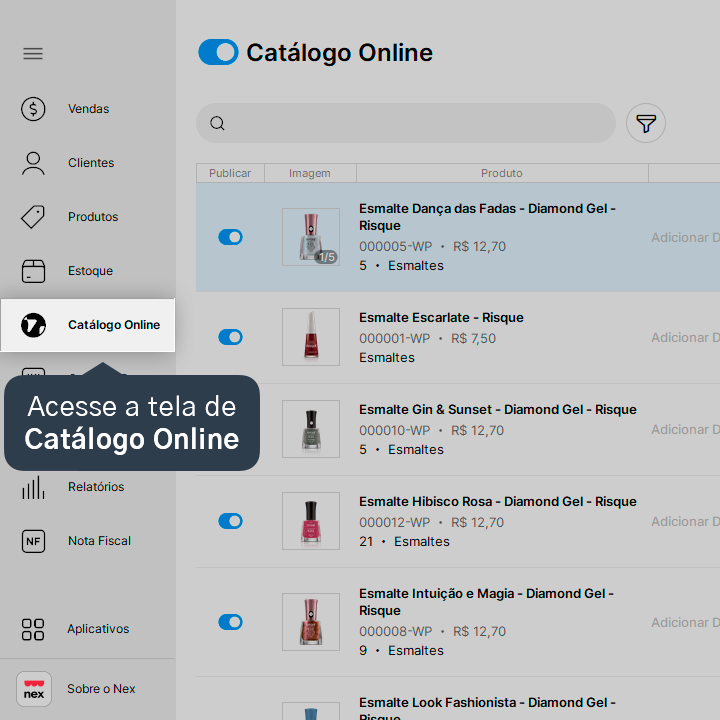Image resolution: width=720 pixels, height=720 pixels.
Task: Click the Aplicativos grid icon
Action: point(33,629)
